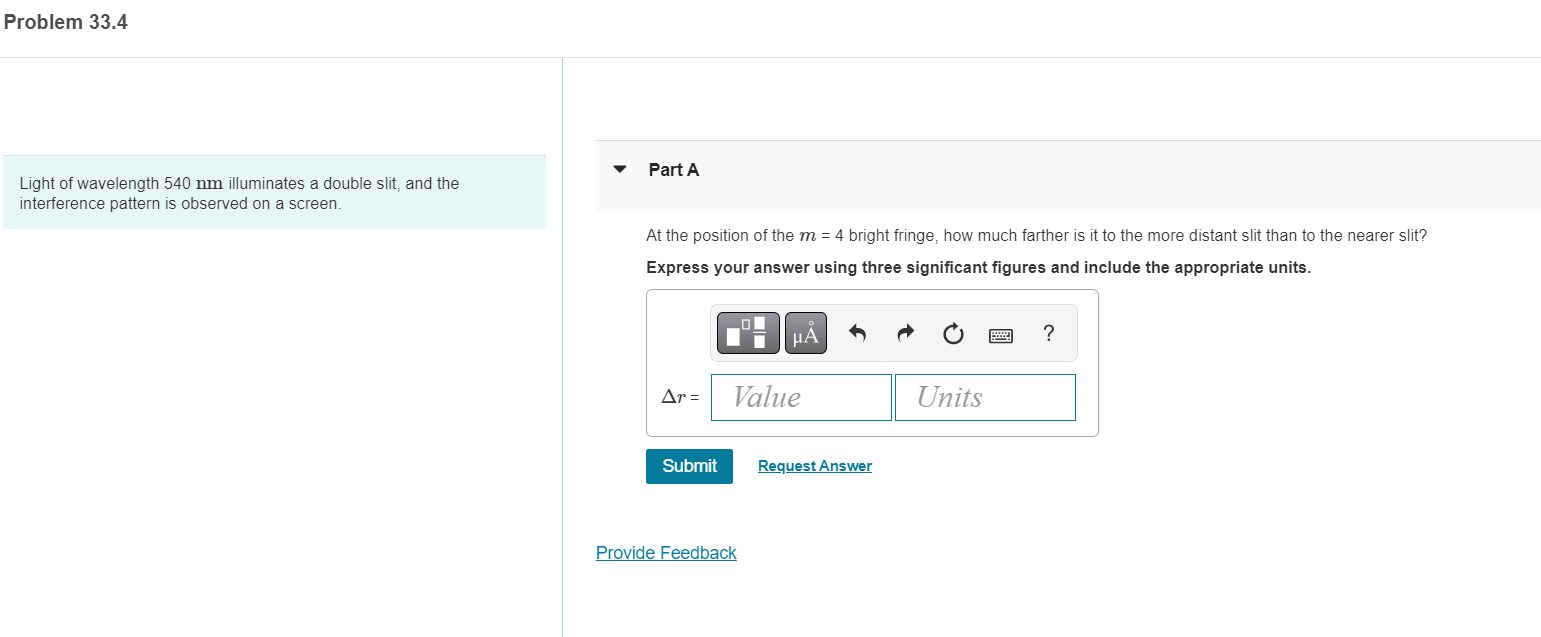The height and width of the screenshot is (637, 1541).
Task: Open the Provide Feedback link
Action: coord(665,552)
